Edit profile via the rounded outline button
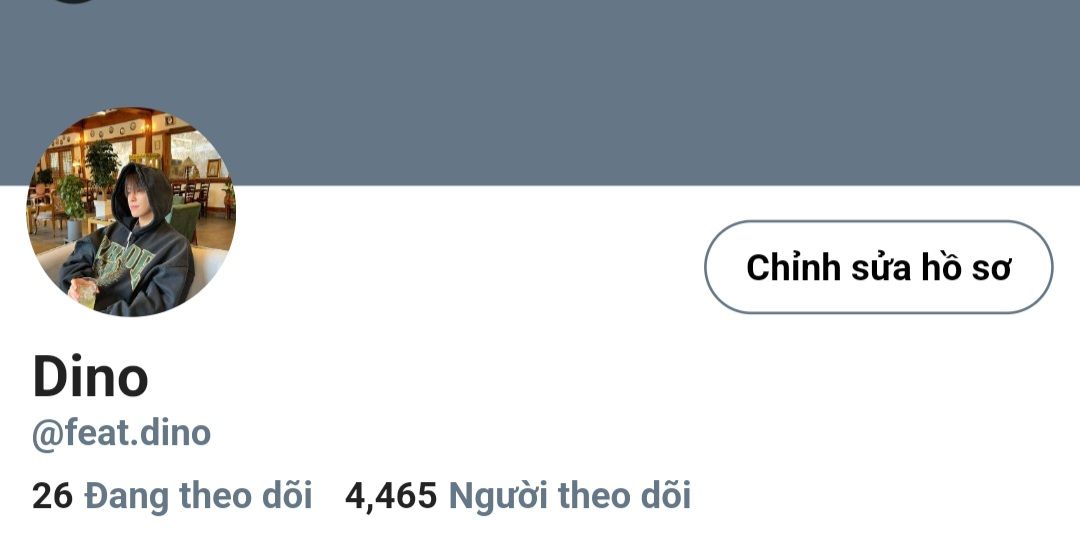 (878, 267)
